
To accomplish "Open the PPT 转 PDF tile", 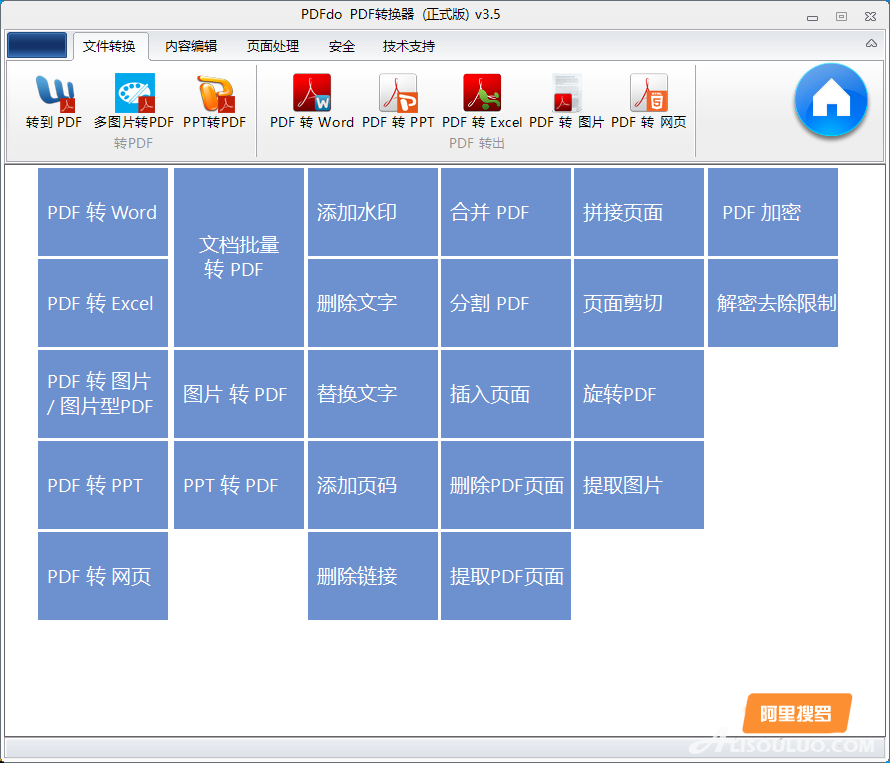I will pos(239,485).
